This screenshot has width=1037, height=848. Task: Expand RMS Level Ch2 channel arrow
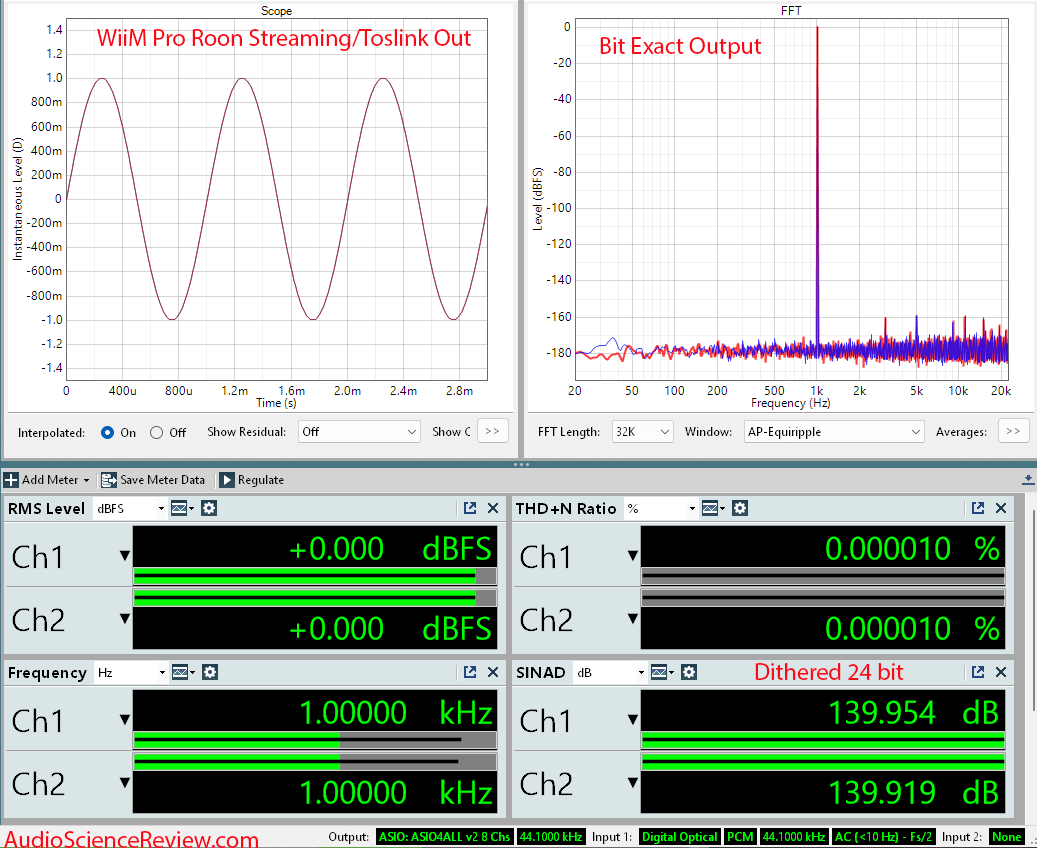click(x=124, y=619)
